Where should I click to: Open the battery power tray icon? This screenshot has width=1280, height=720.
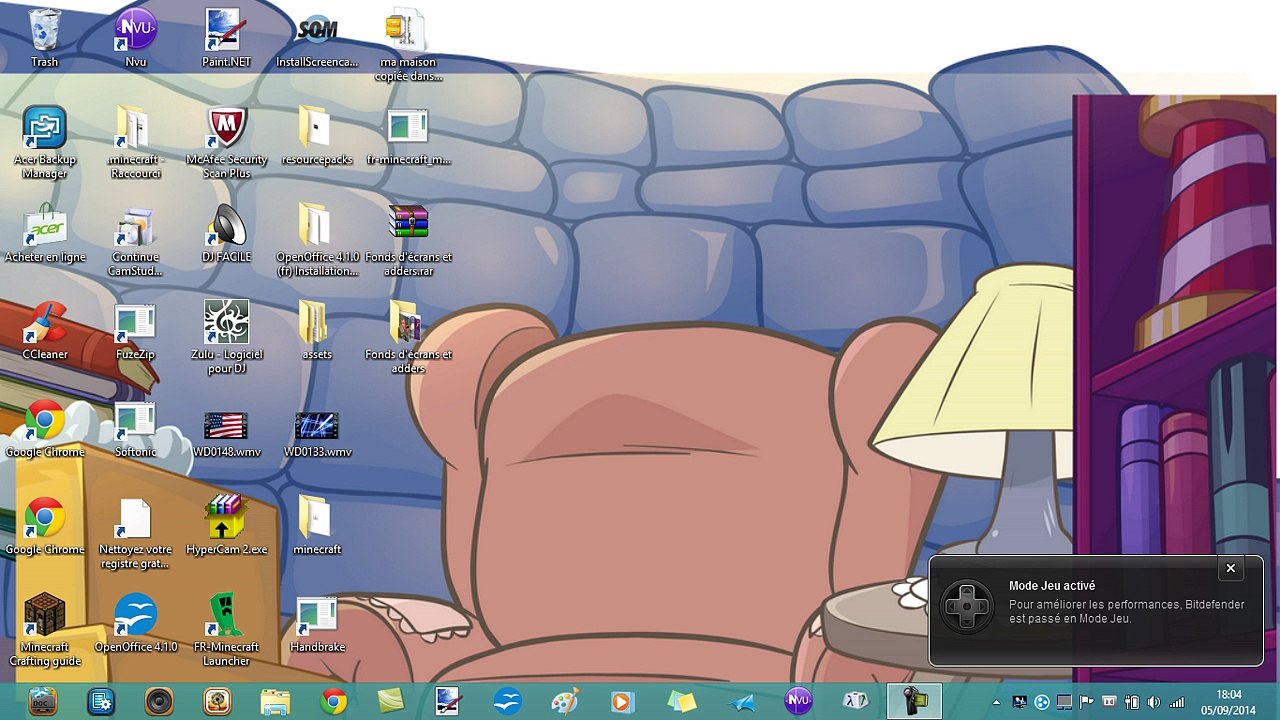[1132, 702]
